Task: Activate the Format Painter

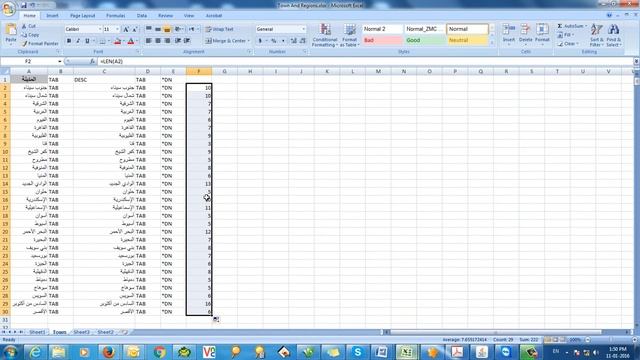Action: [40, 43]
